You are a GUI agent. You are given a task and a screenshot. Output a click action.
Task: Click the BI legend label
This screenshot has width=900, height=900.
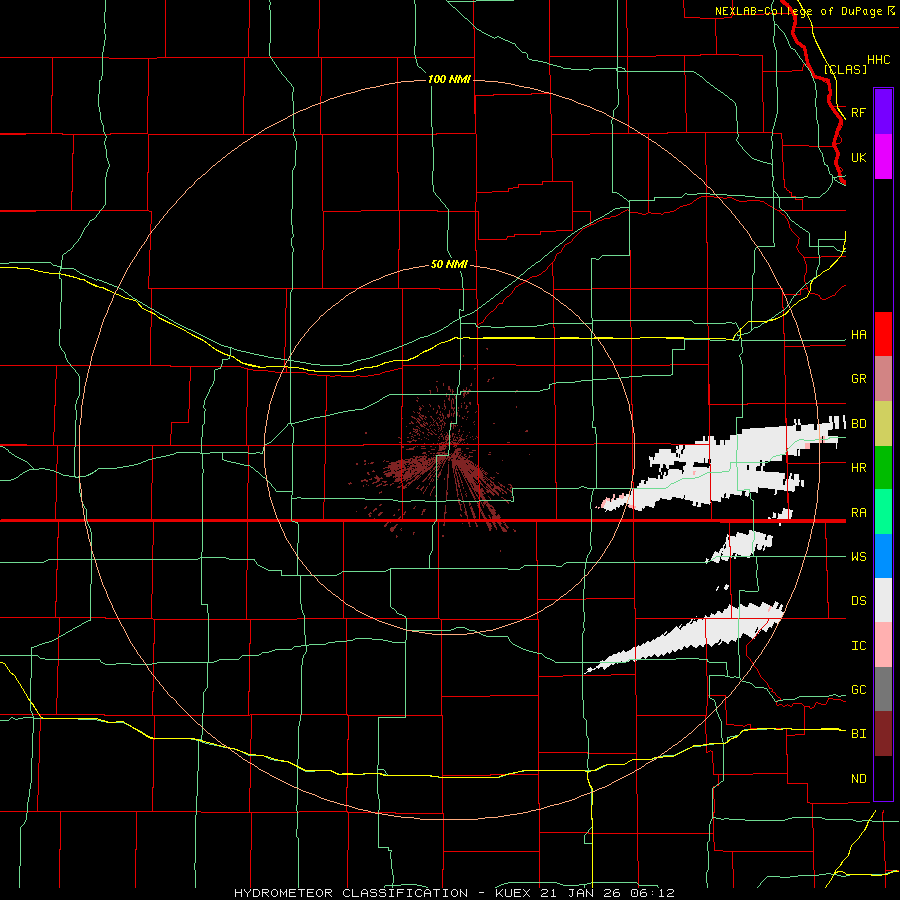coord(859,734)
